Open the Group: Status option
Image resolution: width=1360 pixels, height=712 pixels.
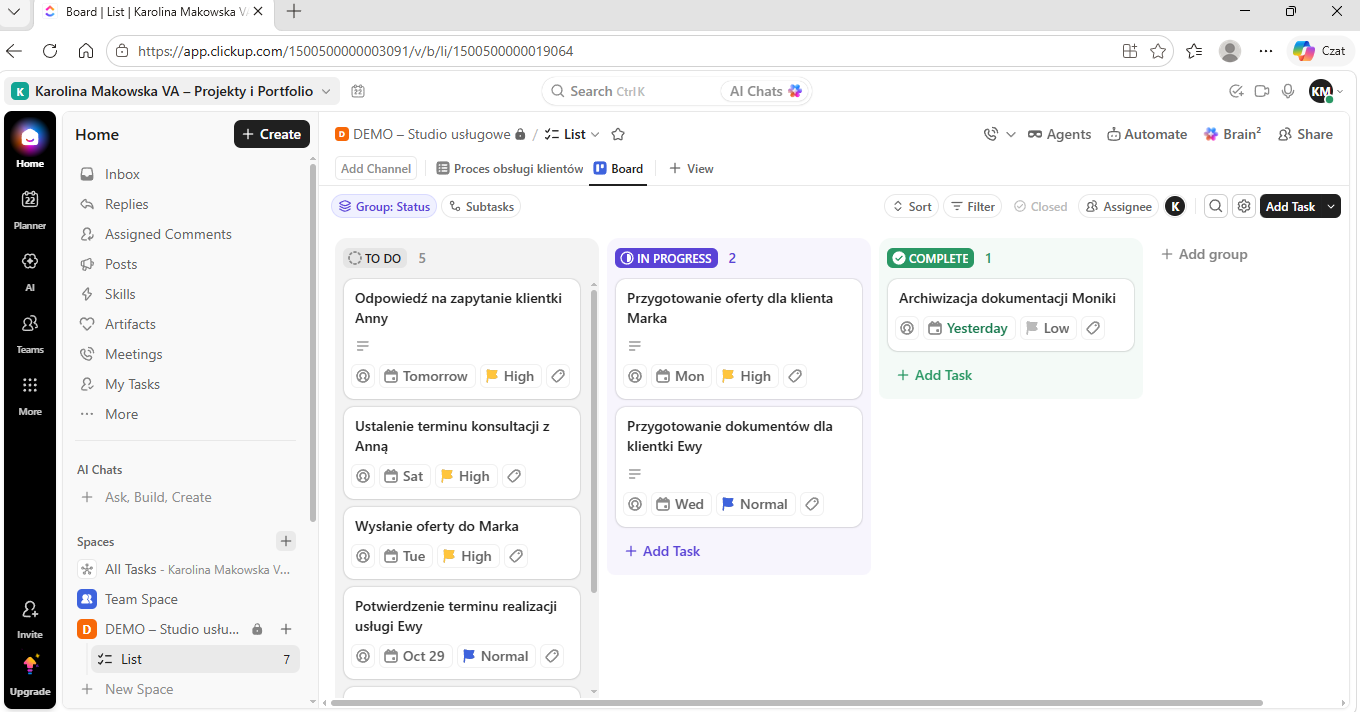point(384,207)
